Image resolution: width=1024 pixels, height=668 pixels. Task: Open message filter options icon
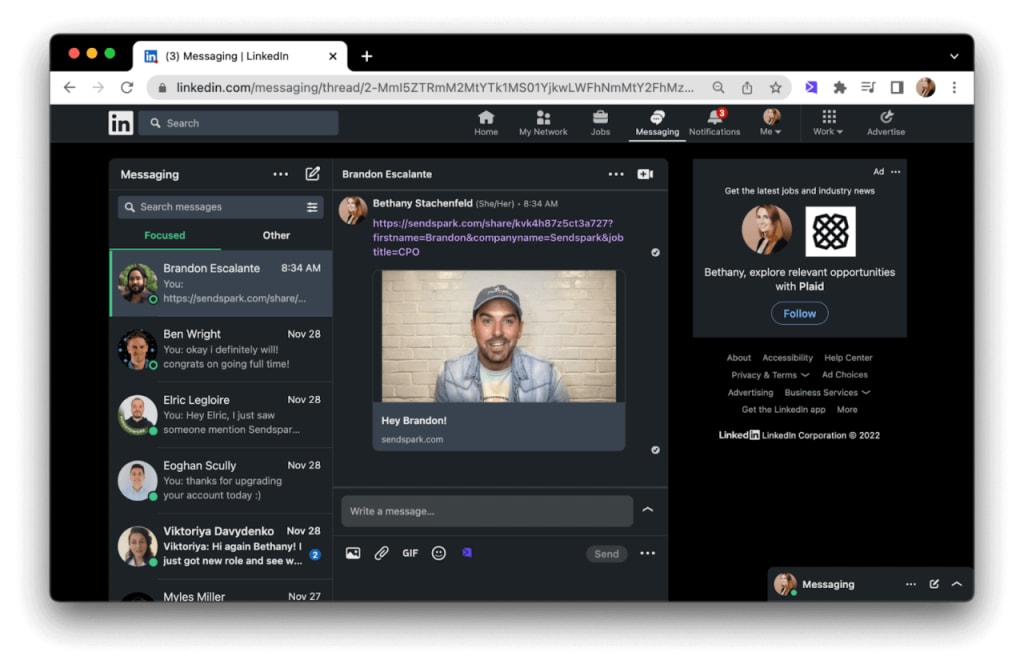pyautogui.click(x=312, y=207)
